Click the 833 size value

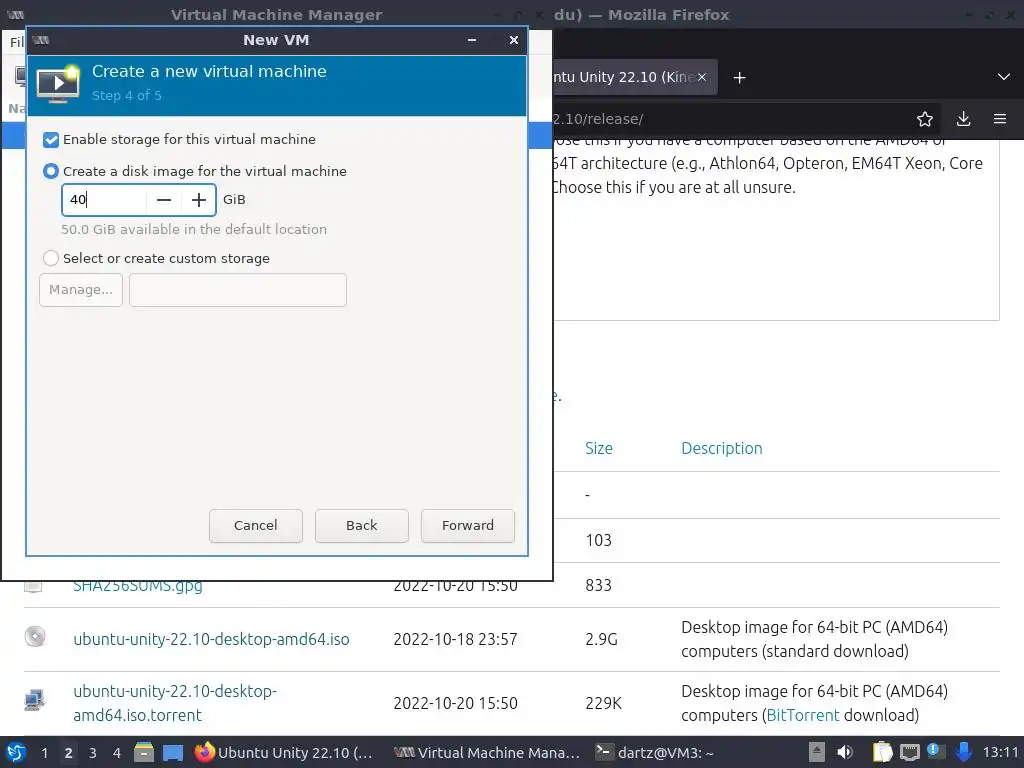[x=598, y=585]
